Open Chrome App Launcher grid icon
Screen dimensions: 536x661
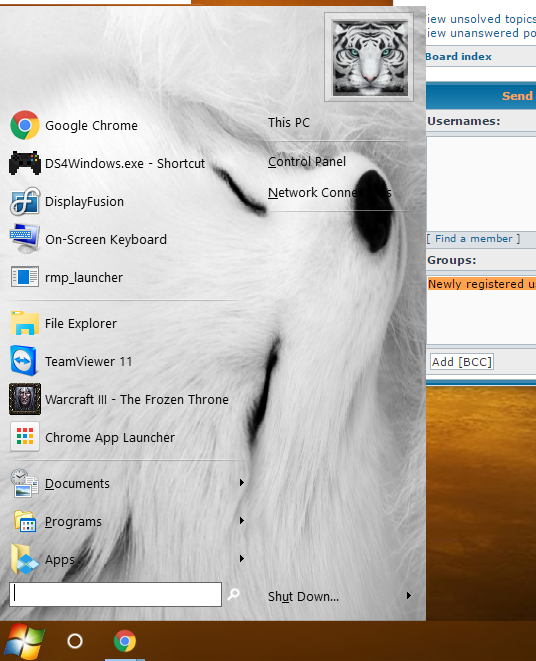tap(25, 437)
